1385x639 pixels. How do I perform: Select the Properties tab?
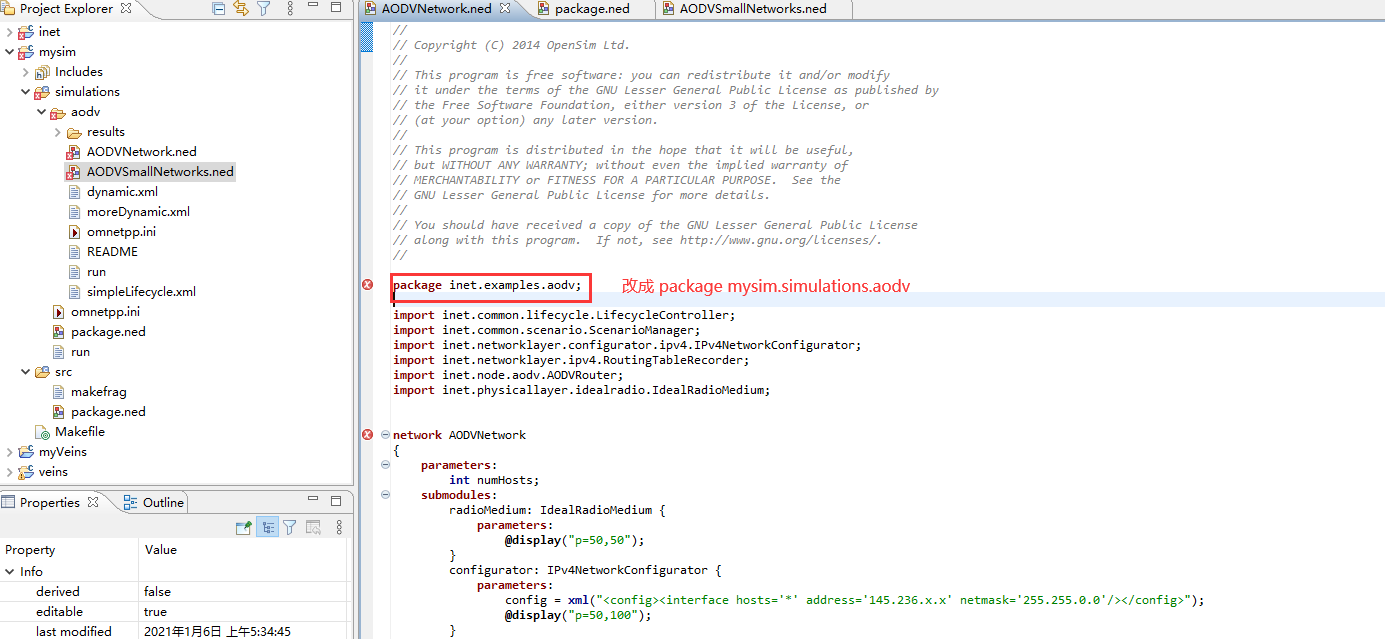tap(49, 502)
